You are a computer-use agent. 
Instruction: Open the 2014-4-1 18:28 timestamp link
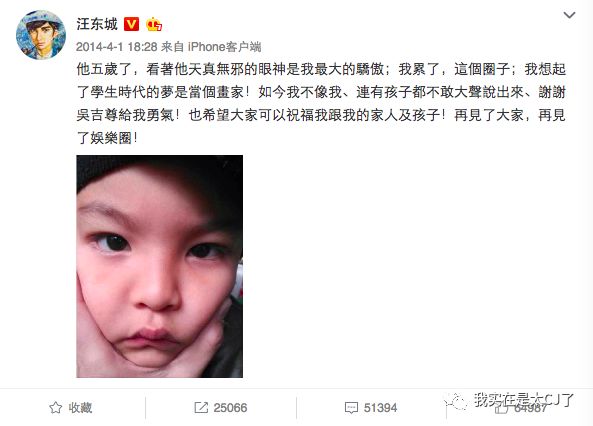(x=116, y=47)
